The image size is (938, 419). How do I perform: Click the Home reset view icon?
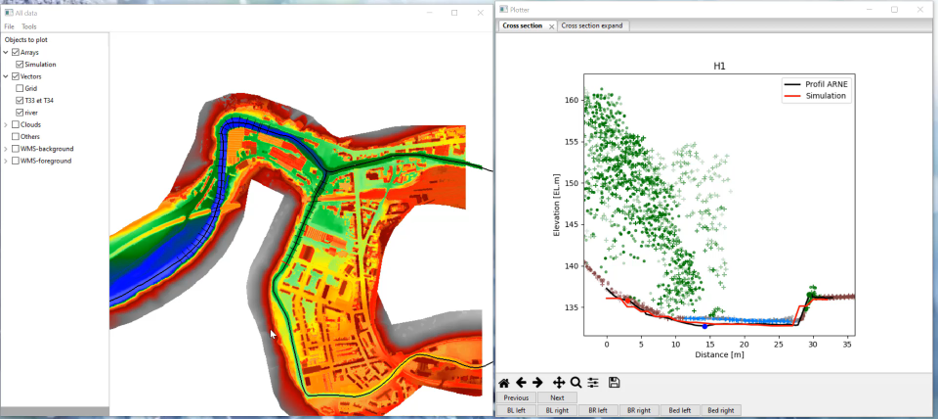tap(505, 382)
